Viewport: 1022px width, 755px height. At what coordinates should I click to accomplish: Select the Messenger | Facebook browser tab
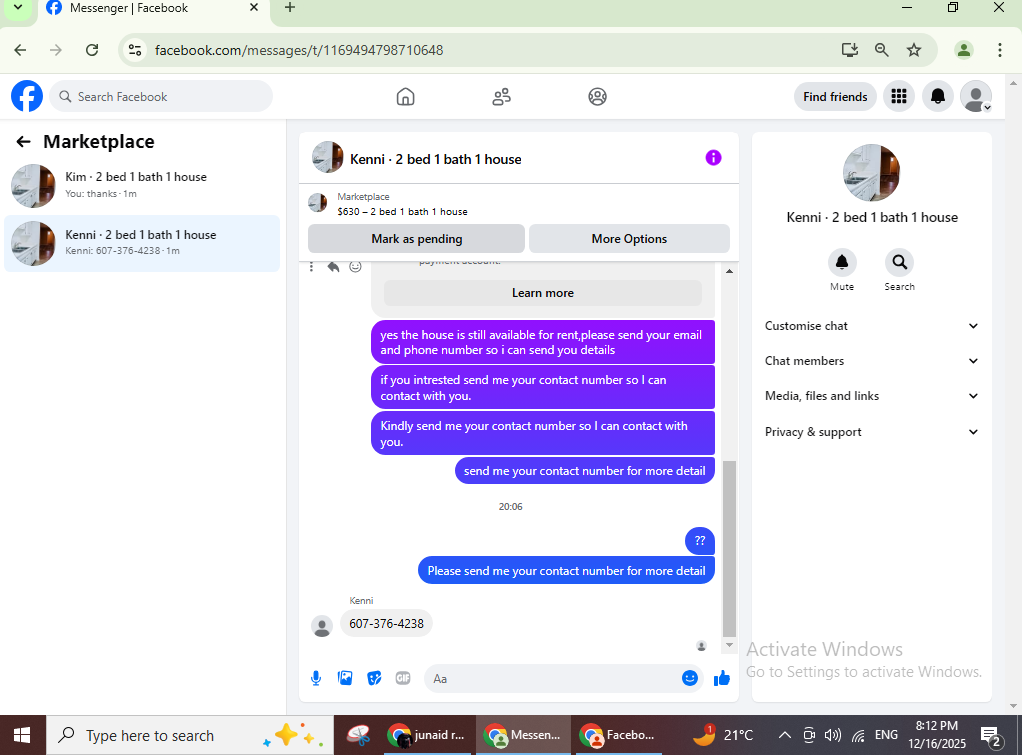[154, 9]
